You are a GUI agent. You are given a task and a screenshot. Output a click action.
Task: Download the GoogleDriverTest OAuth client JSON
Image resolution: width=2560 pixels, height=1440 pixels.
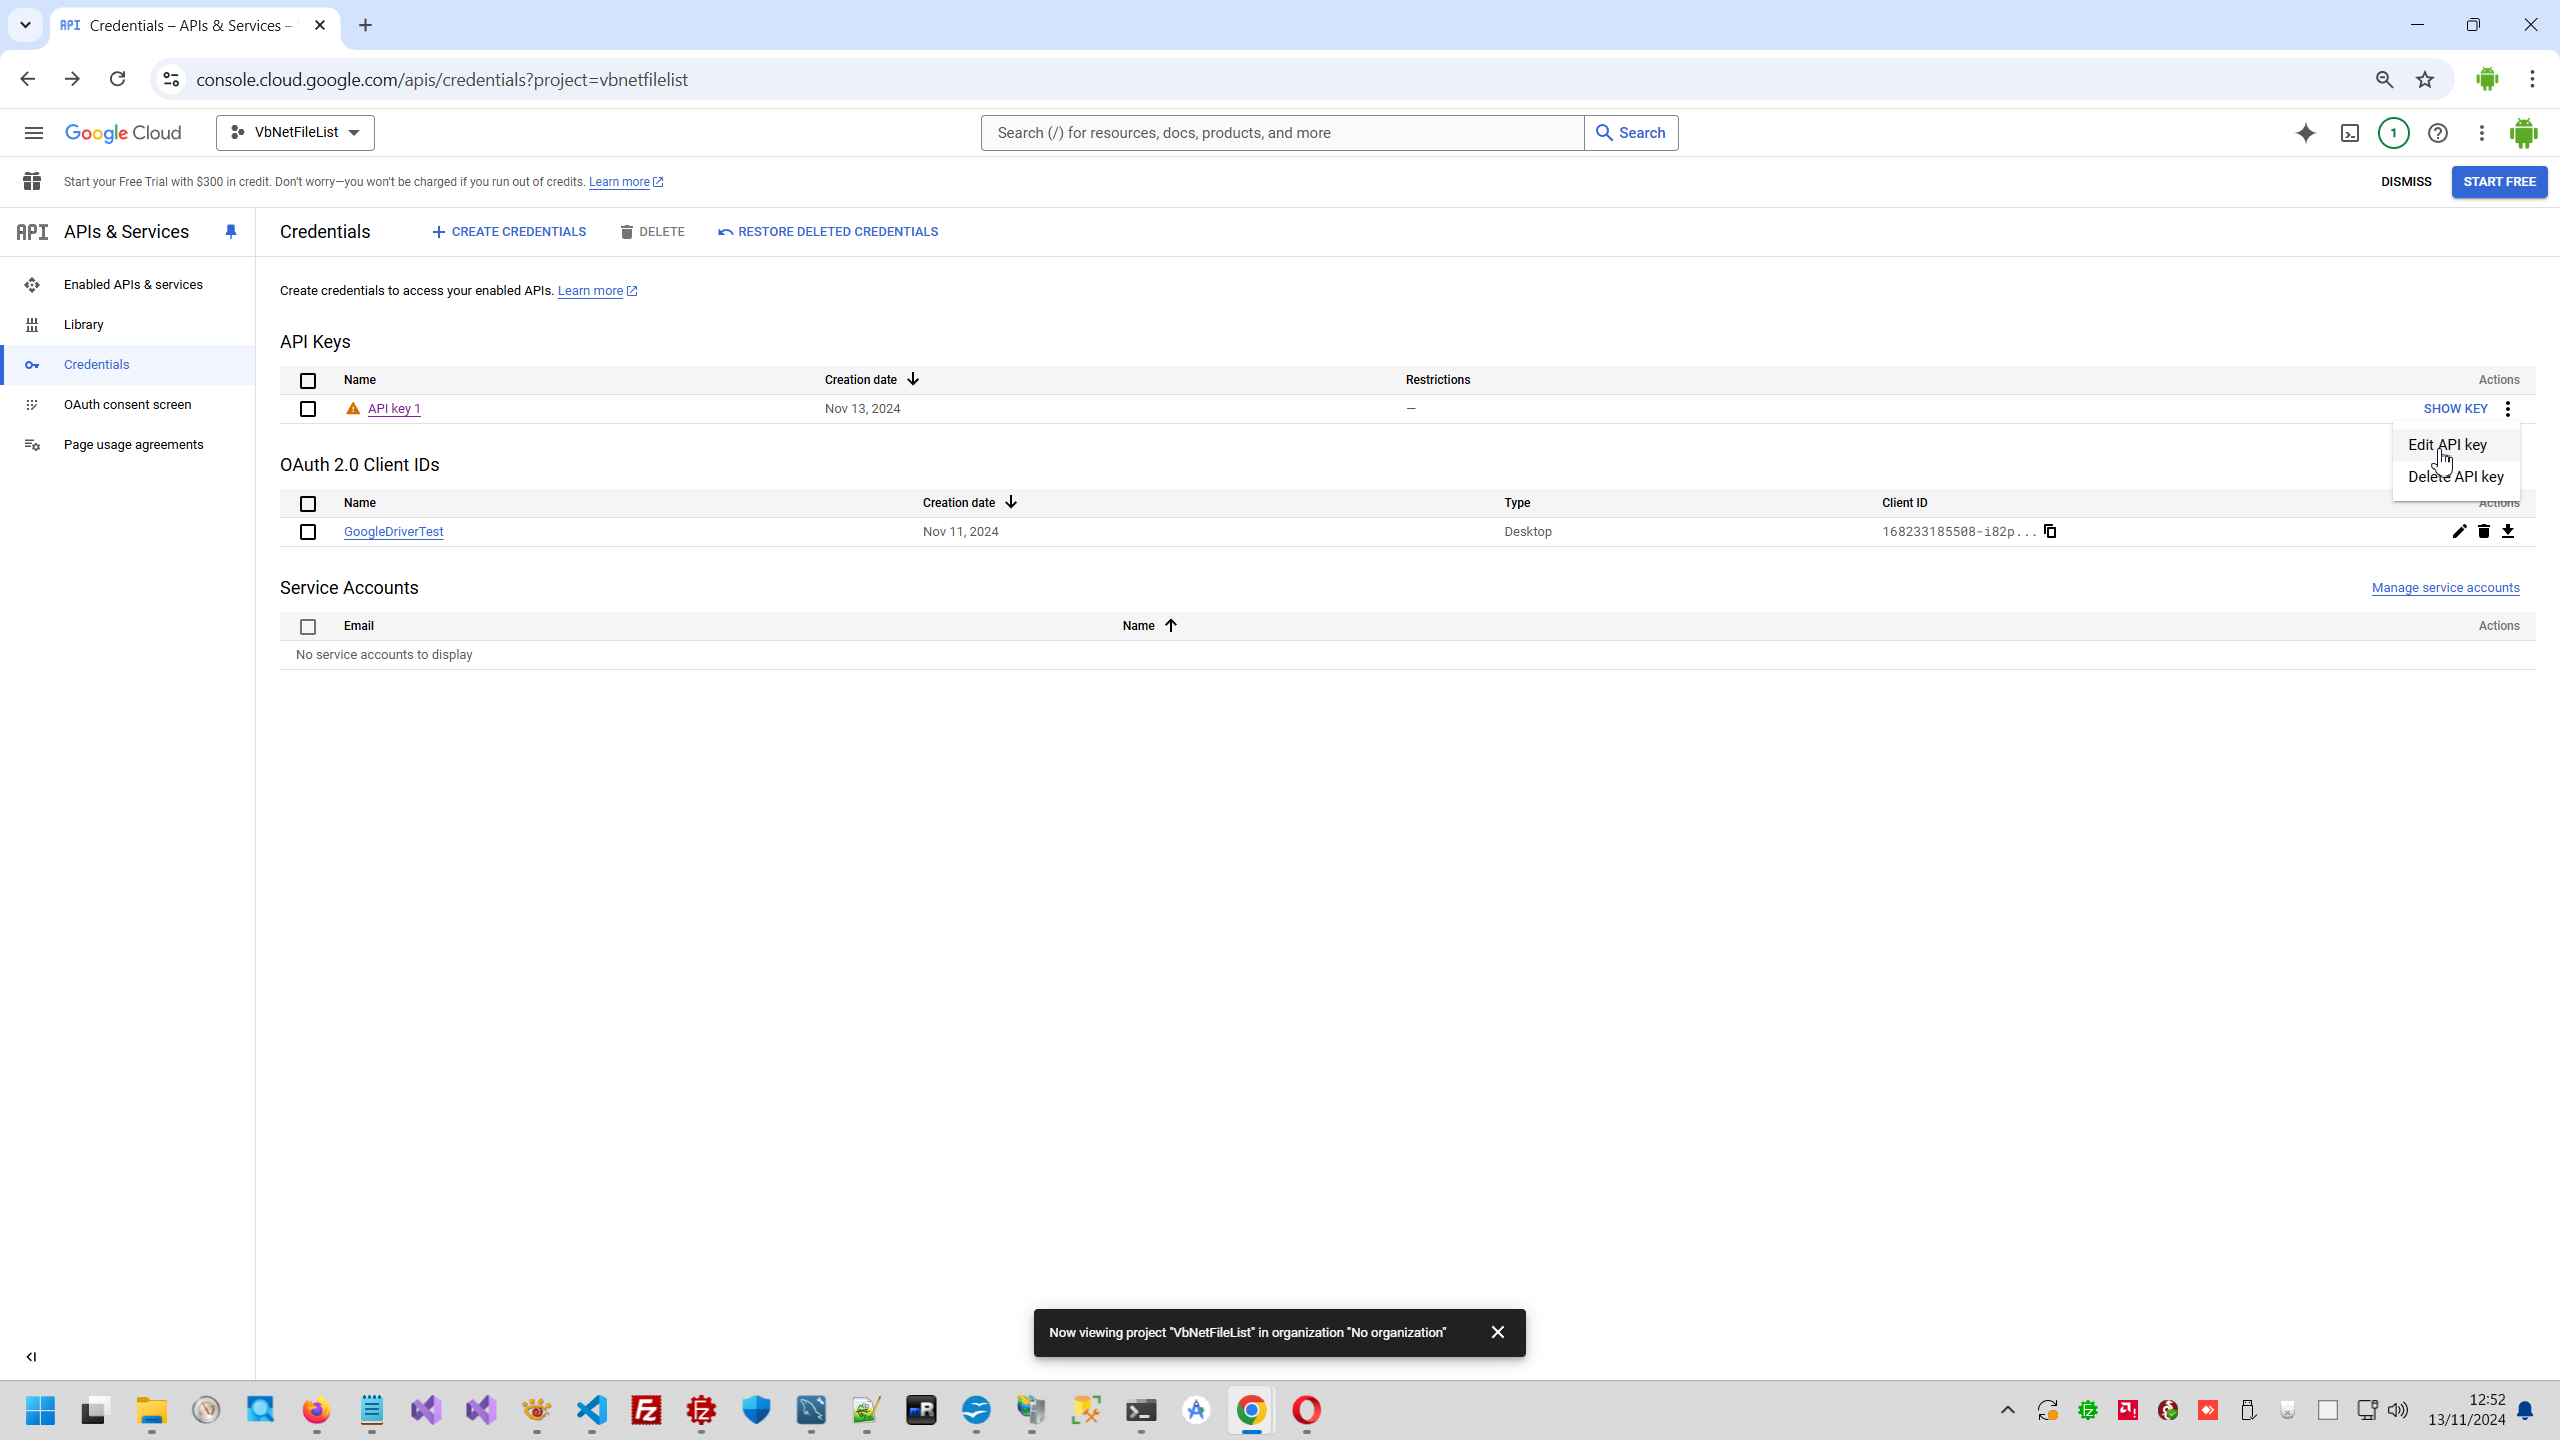[2508, 531]
